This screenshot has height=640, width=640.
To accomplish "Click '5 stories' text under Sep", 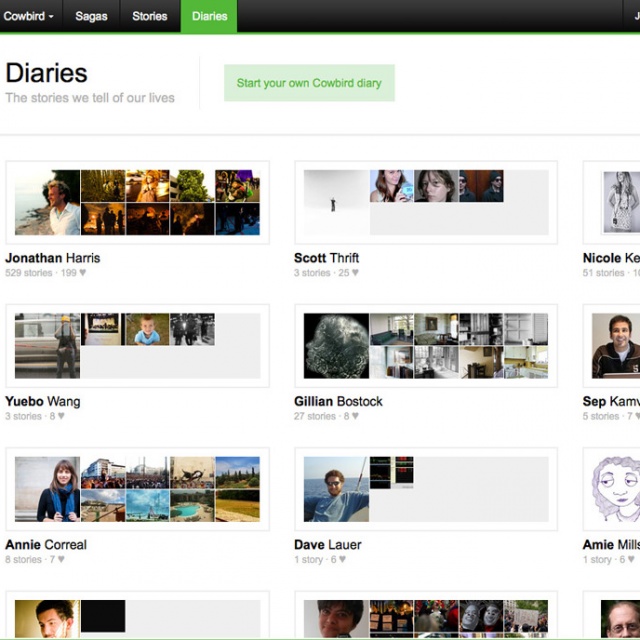I will click(601, 416).
